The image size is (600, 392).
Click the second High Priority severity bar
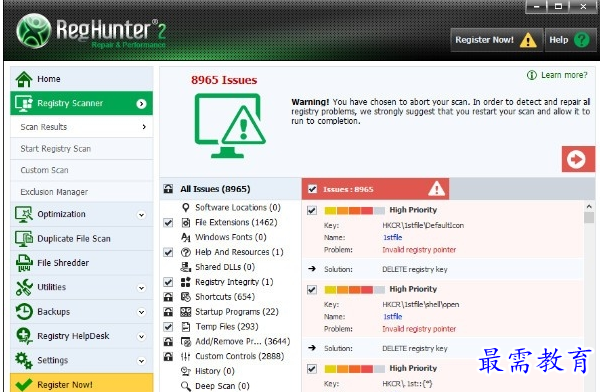354,290
